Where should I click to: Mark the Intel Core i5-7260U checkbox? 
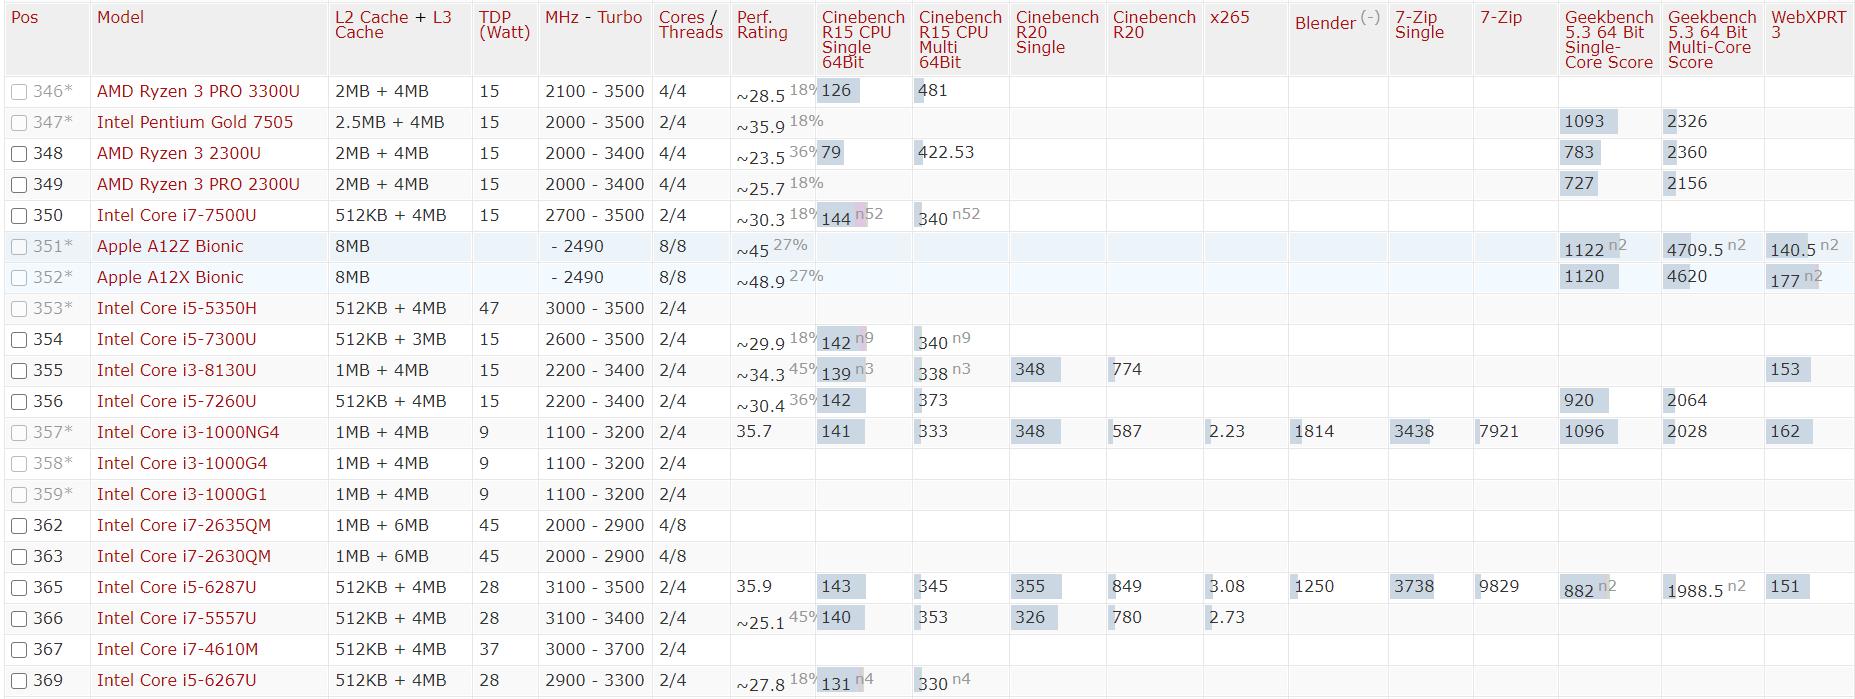(x=19, y=402)
